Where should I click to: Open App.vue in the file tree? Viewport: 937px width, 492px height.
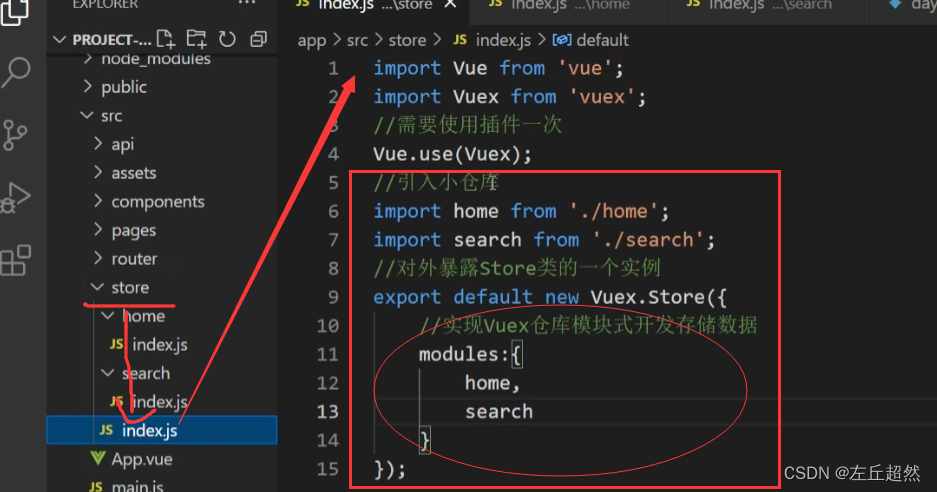142,459
